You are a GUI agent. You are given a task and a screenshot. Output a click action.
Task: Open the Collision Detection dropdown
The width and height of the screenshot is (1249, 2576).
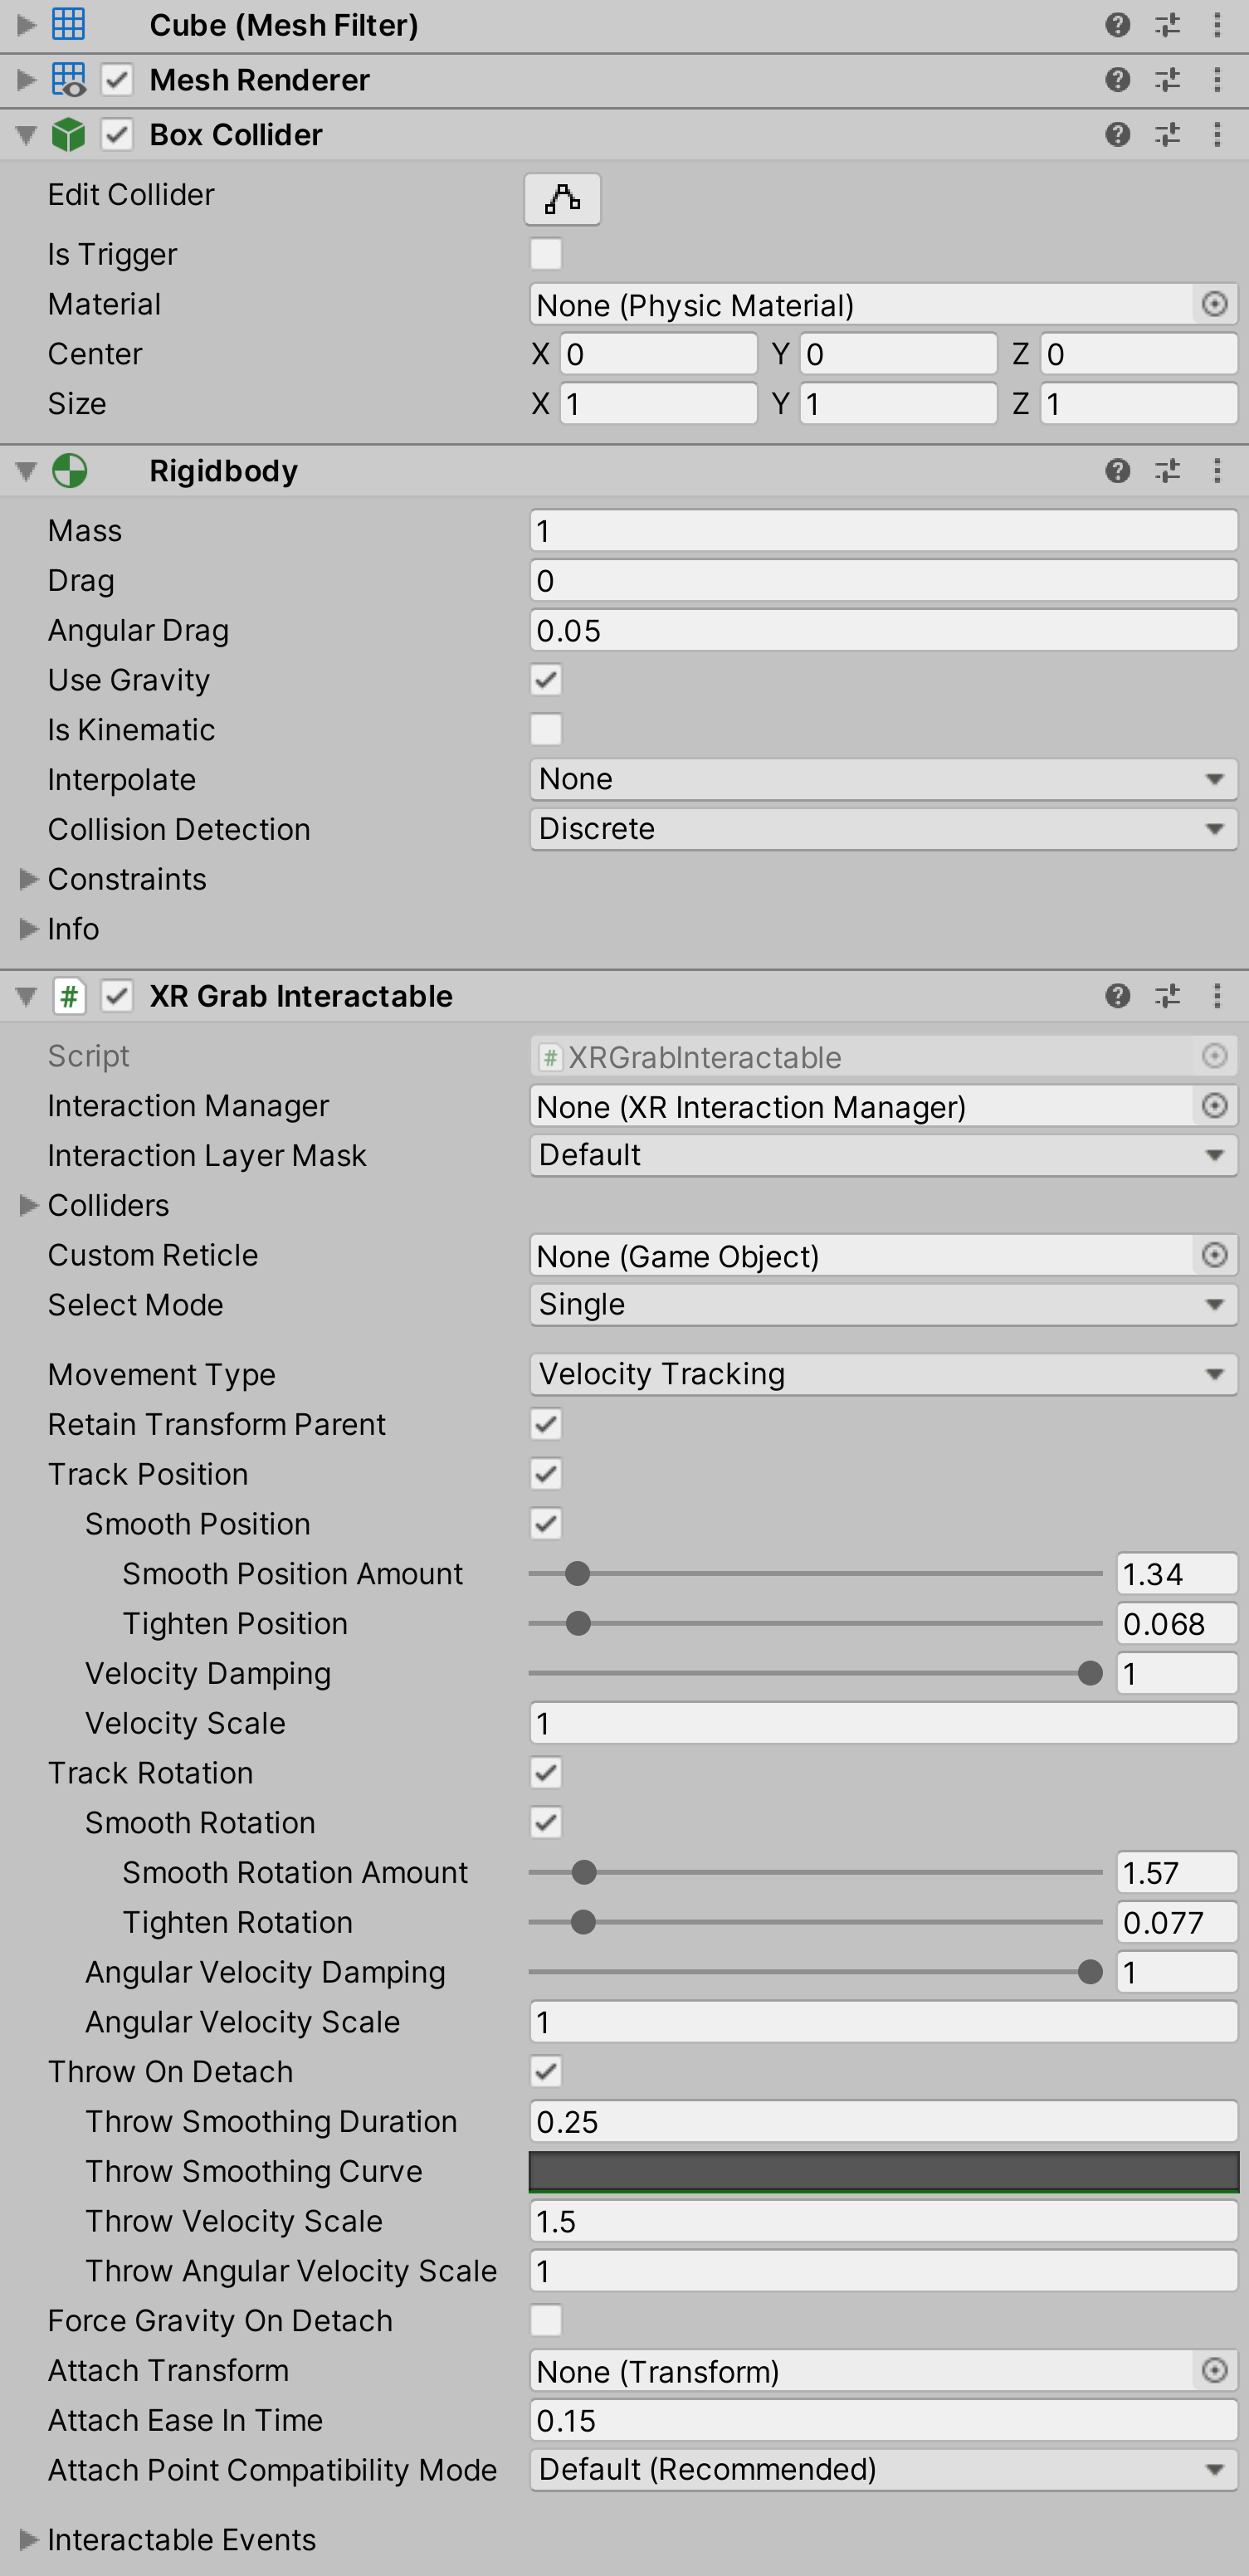coord(882,829)
